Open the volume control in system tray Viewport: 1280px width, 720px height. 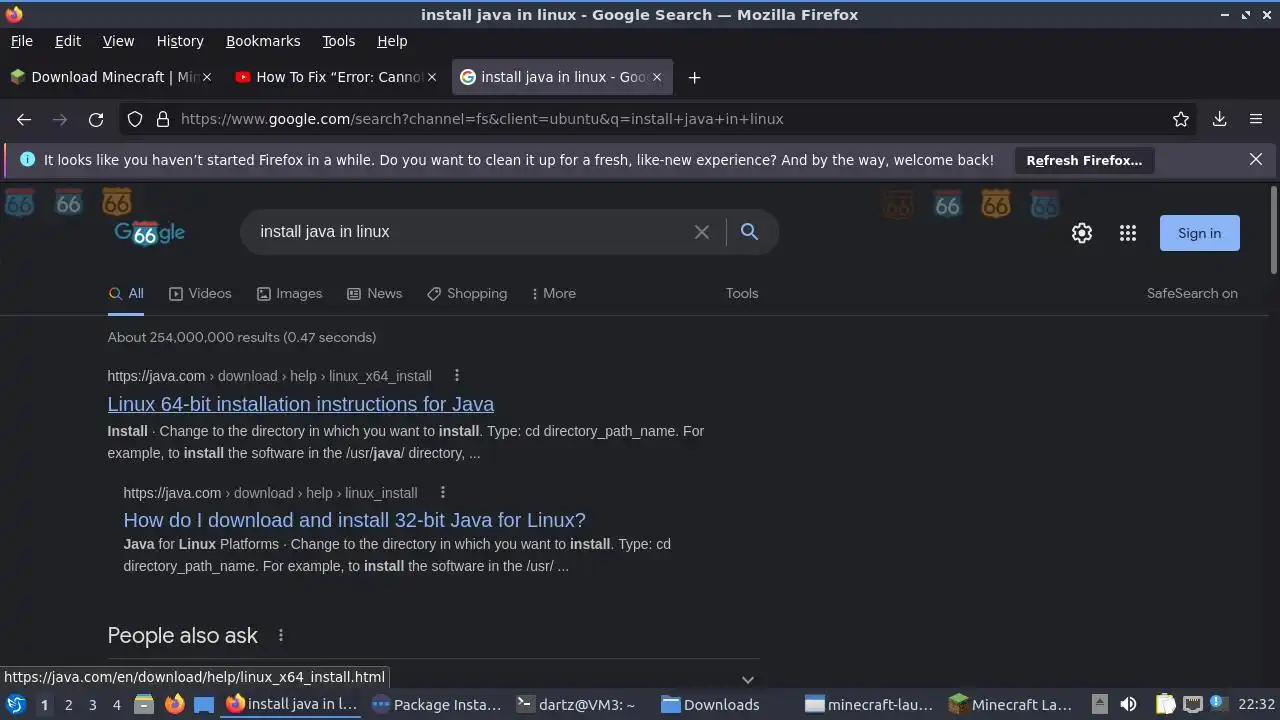point(1128,704)
